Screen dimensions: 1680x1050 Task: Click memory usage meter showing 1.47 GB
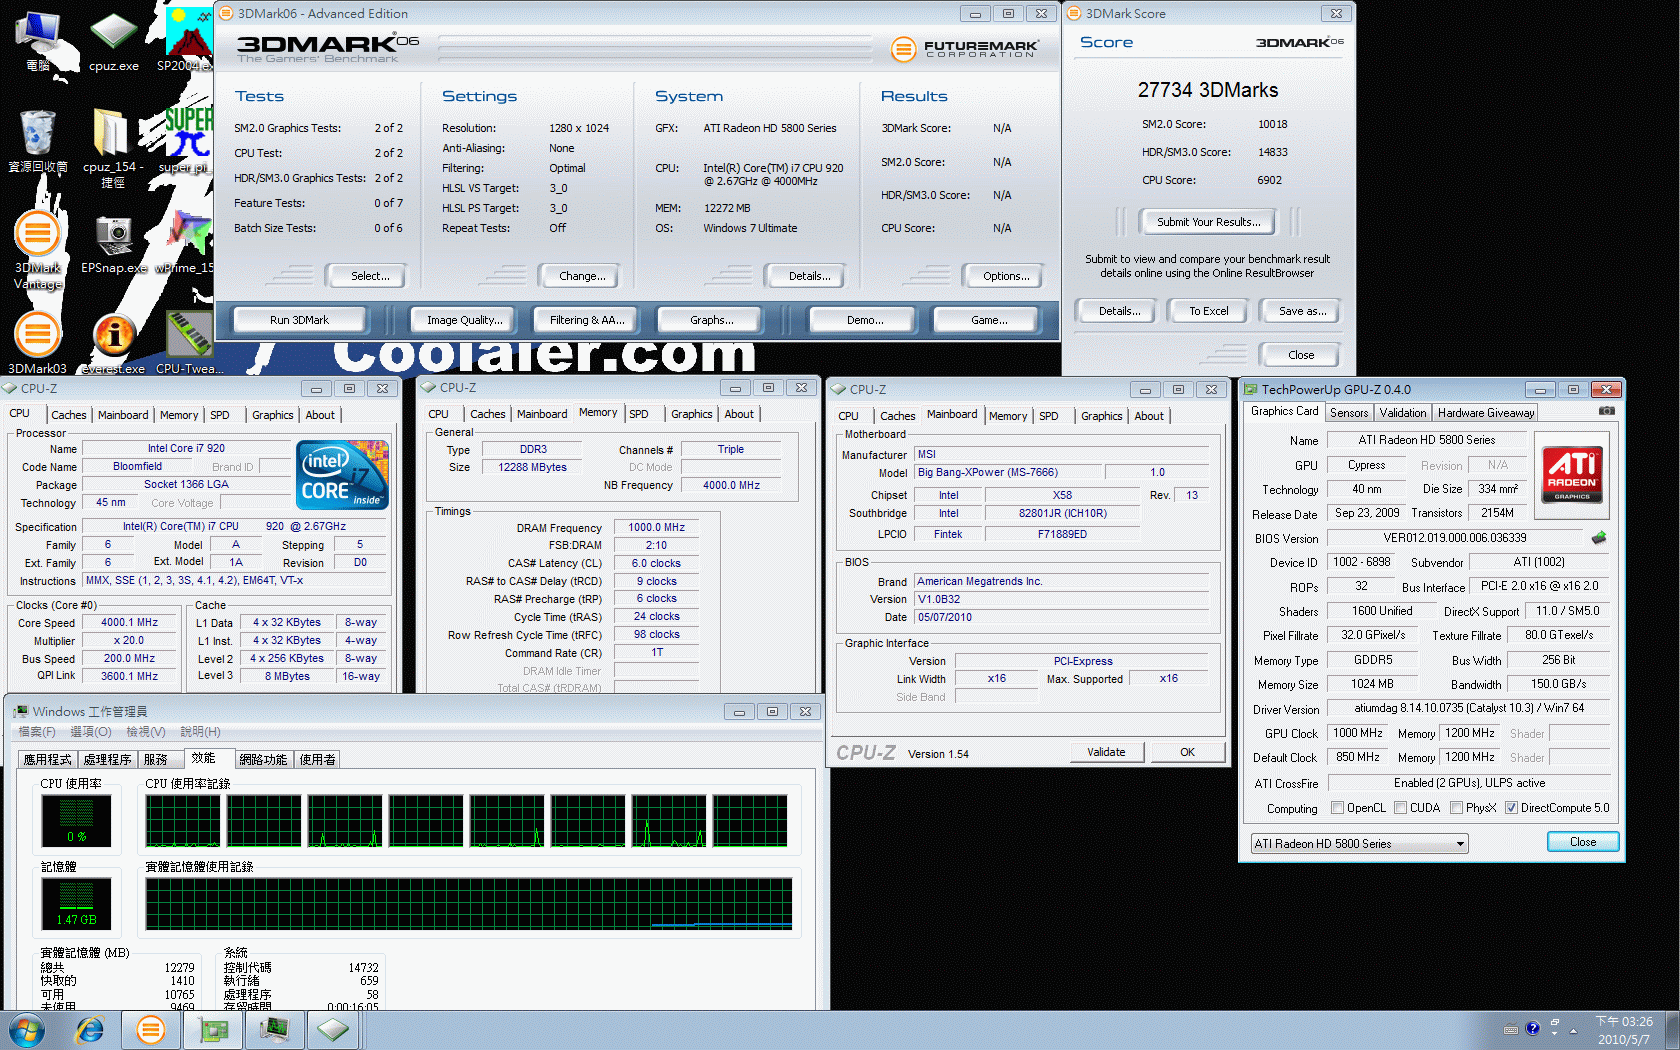coord(77,903)
